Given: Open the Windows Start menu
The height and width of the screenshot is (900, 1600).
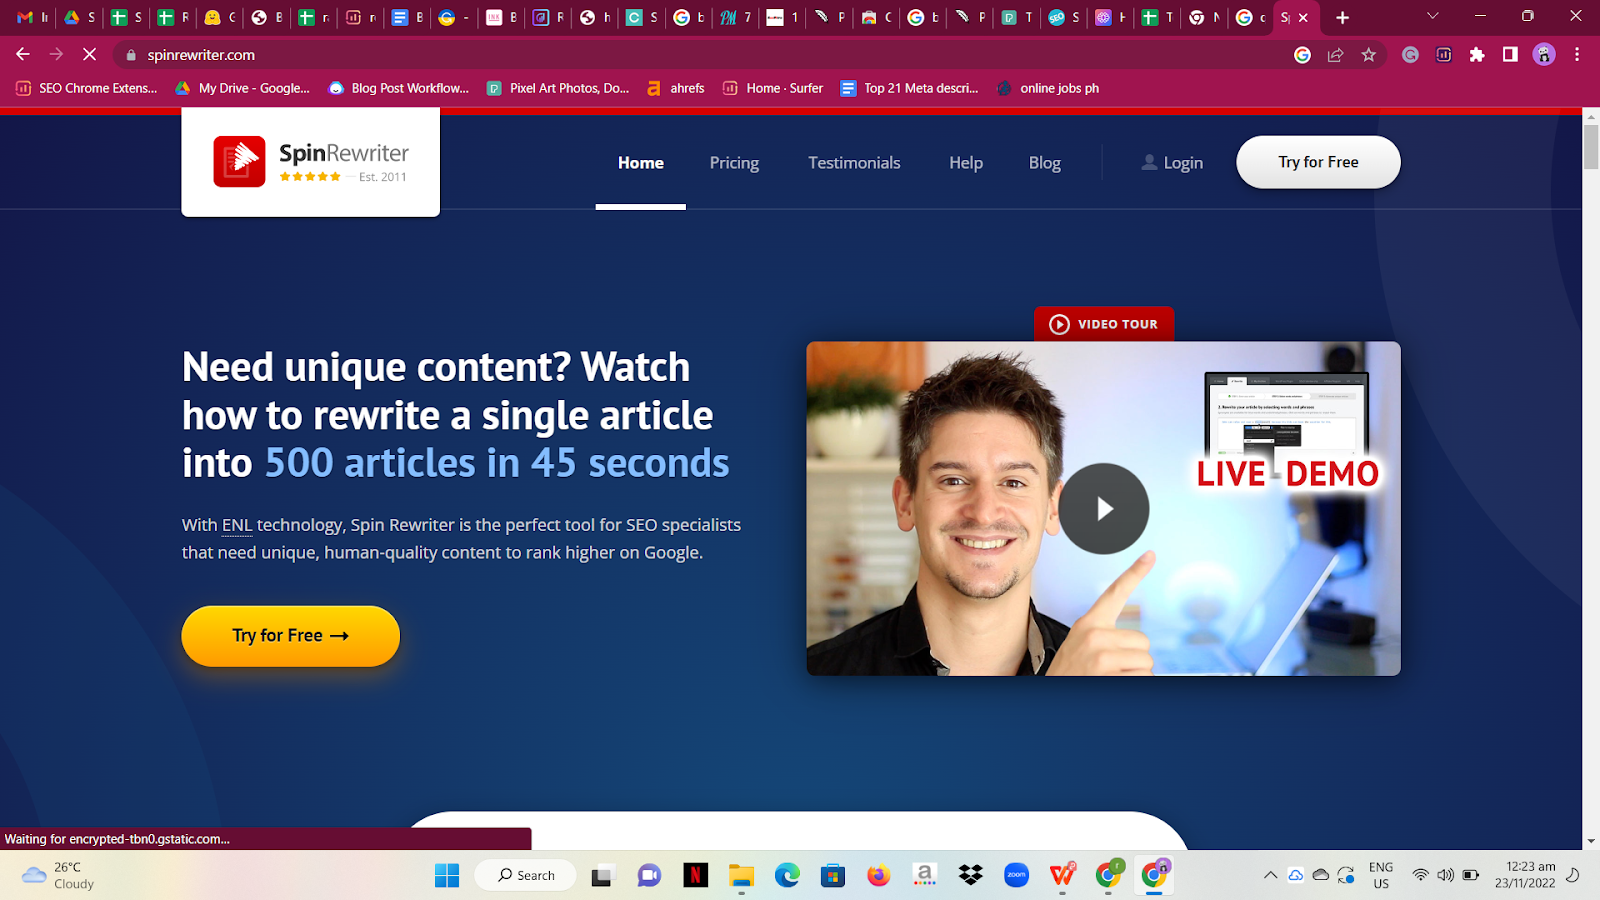Looking at the screenshot, I should click(x=447, y=876).
